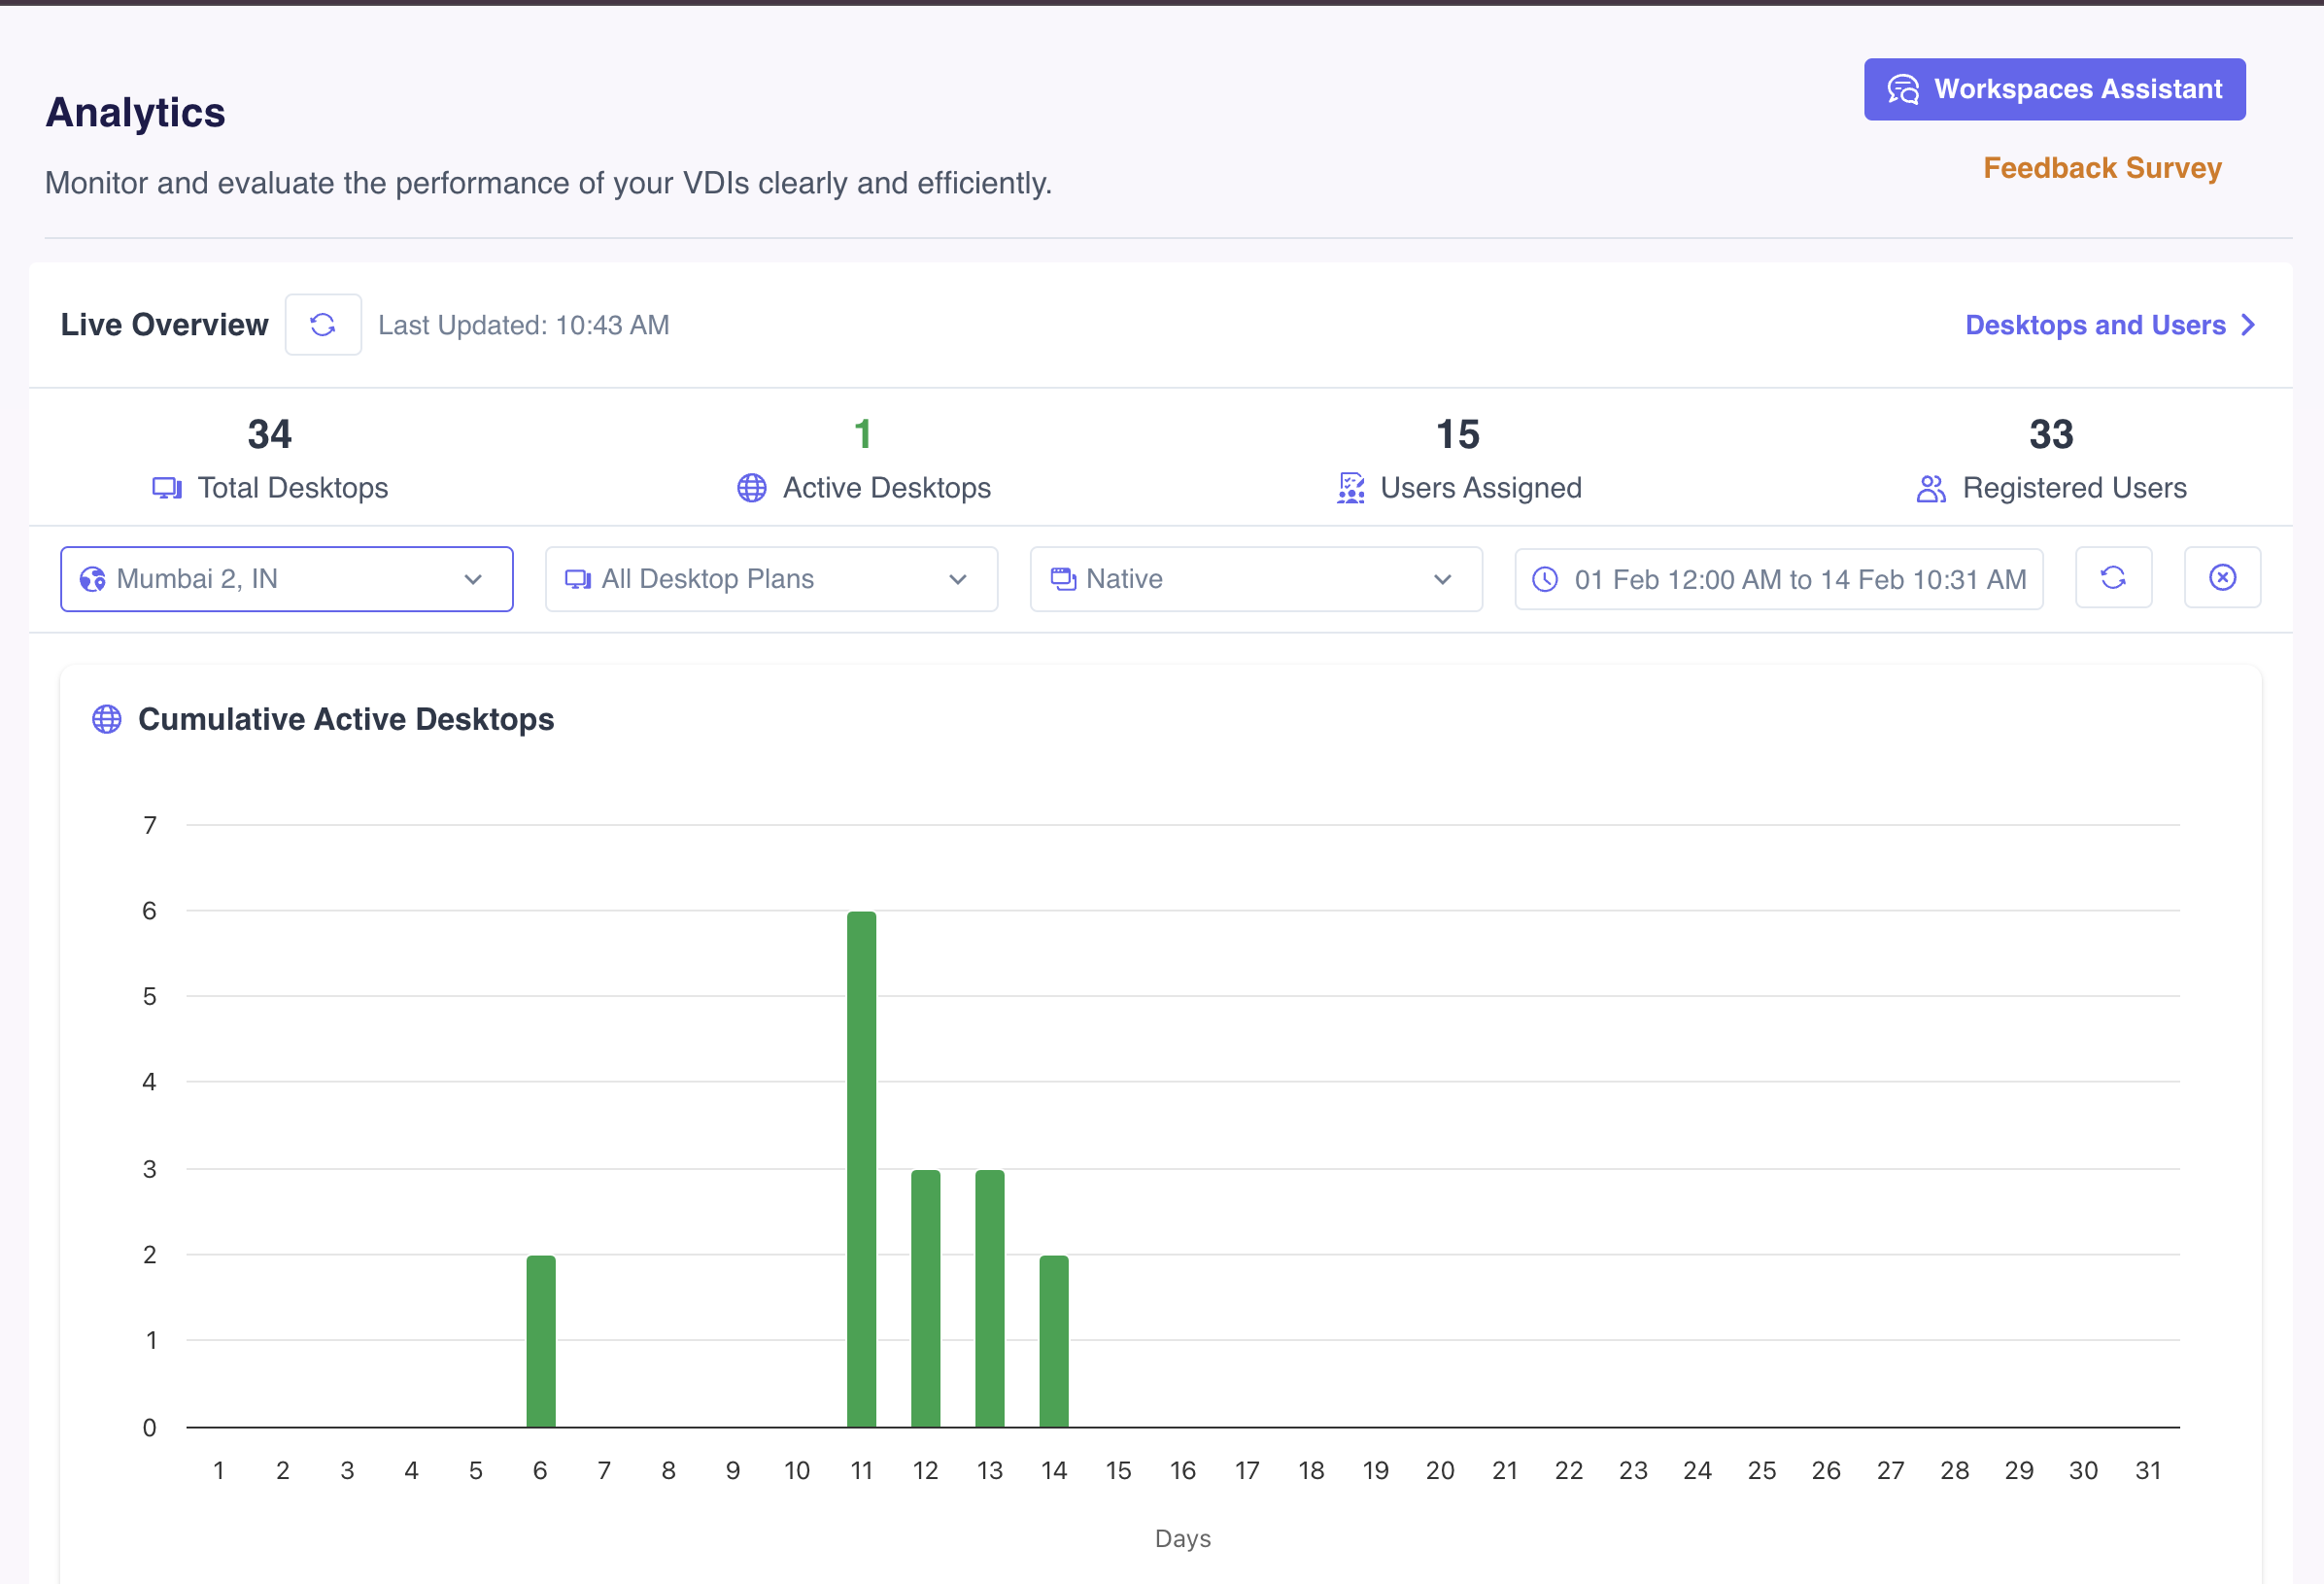Click the Users Assigned icon
The width and height of the screenshot is (2324, 1584).
[x=1350, y=488]
